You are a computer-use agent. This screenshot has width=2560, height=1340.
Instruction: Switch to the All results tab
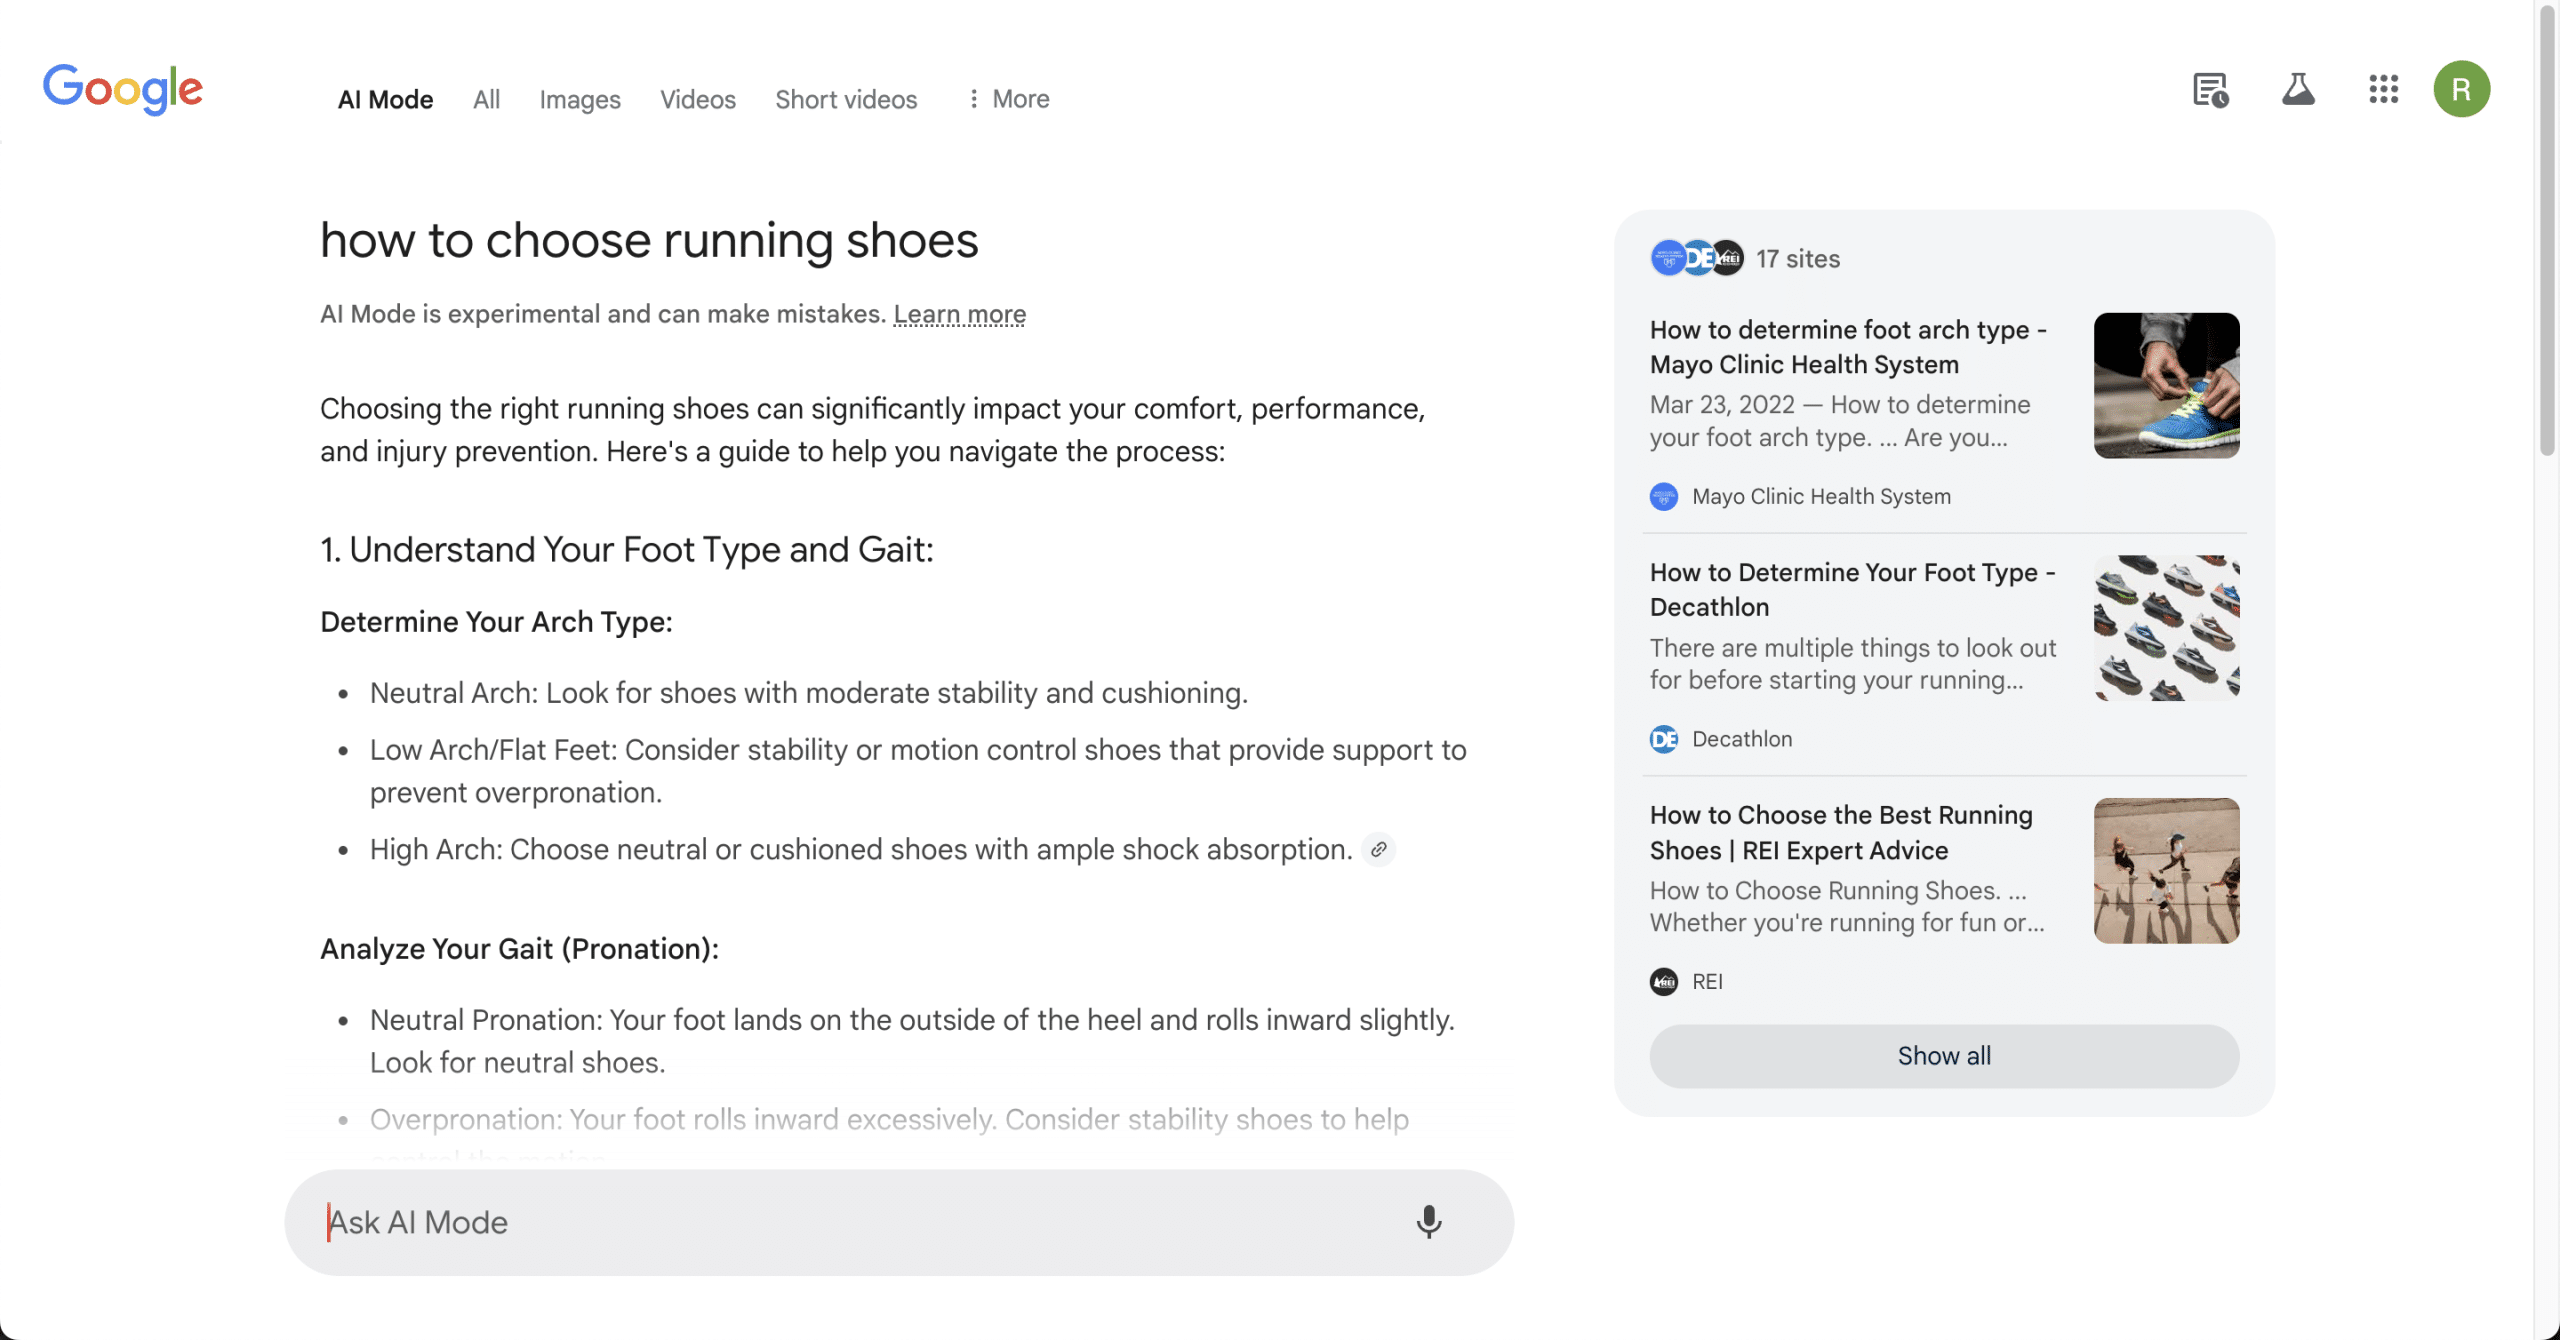pos(486,100)
